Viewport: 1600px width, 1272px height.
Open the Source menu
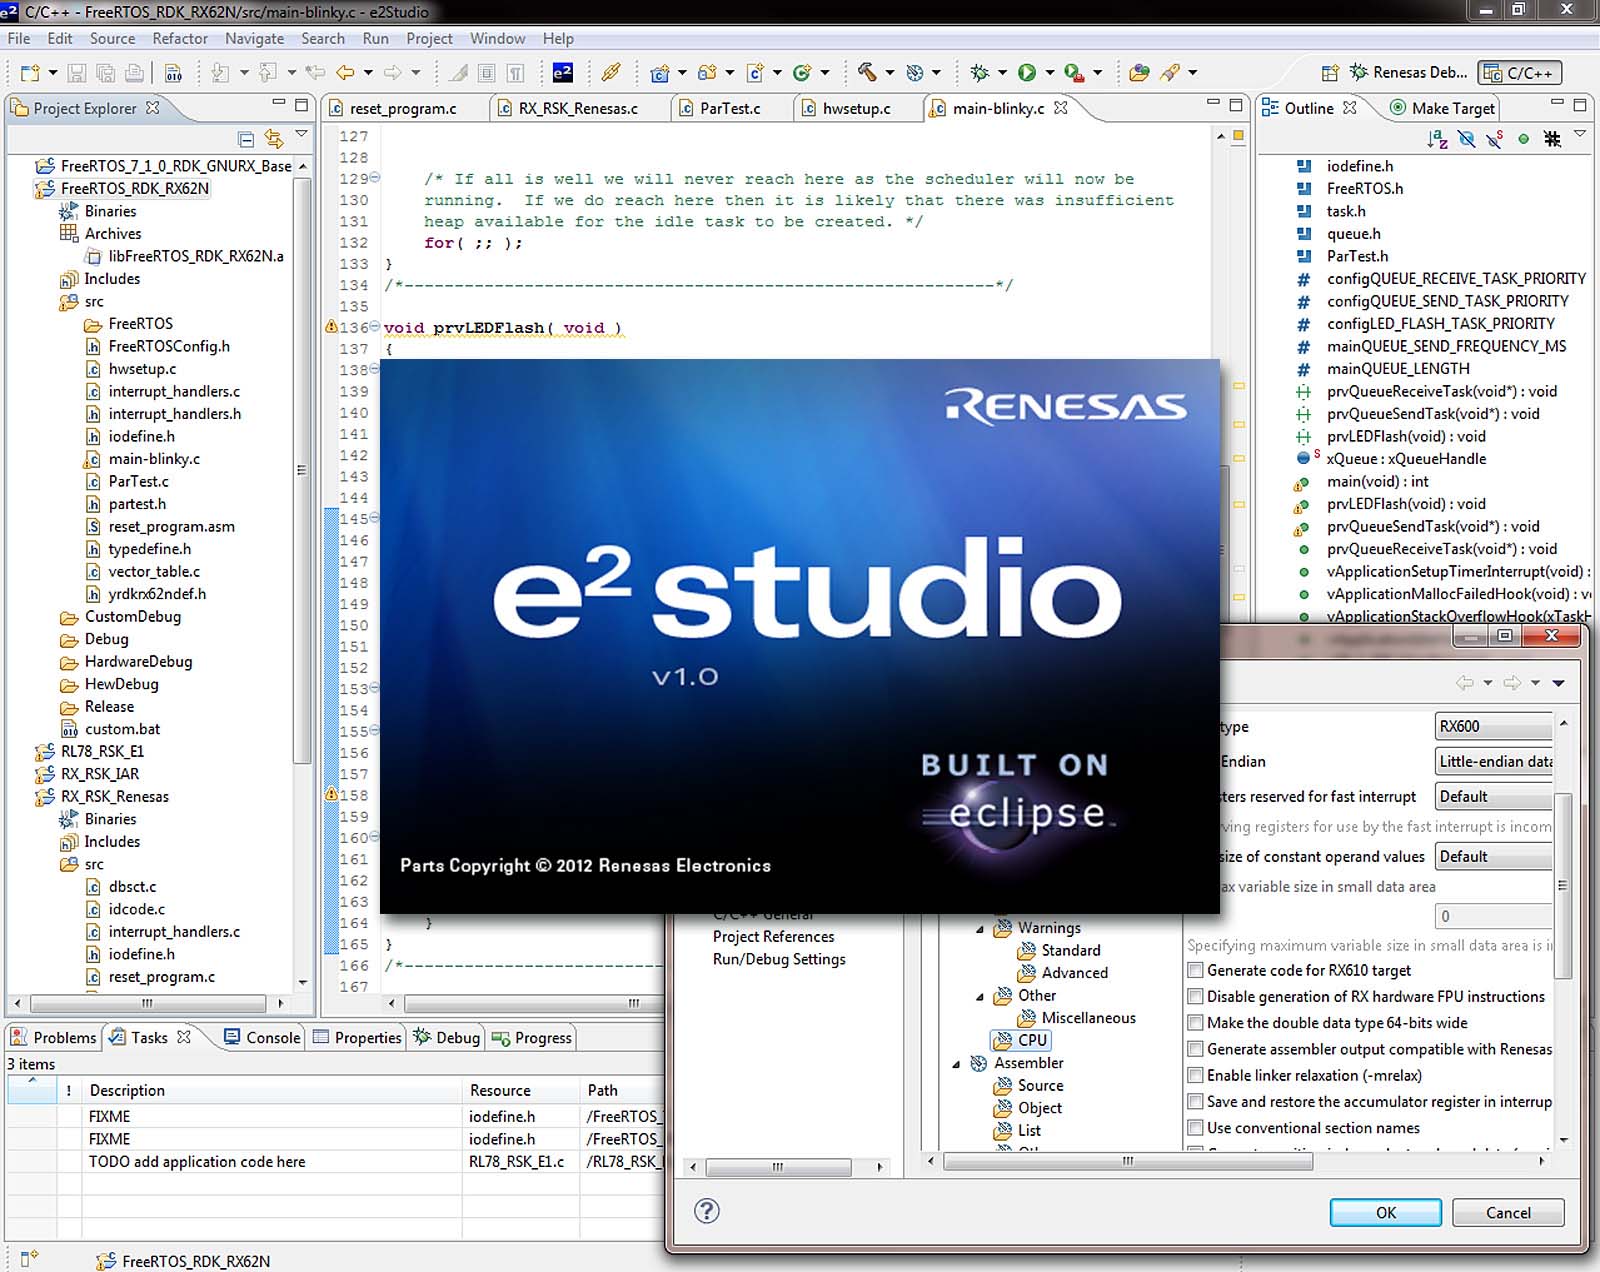(112, 38)
